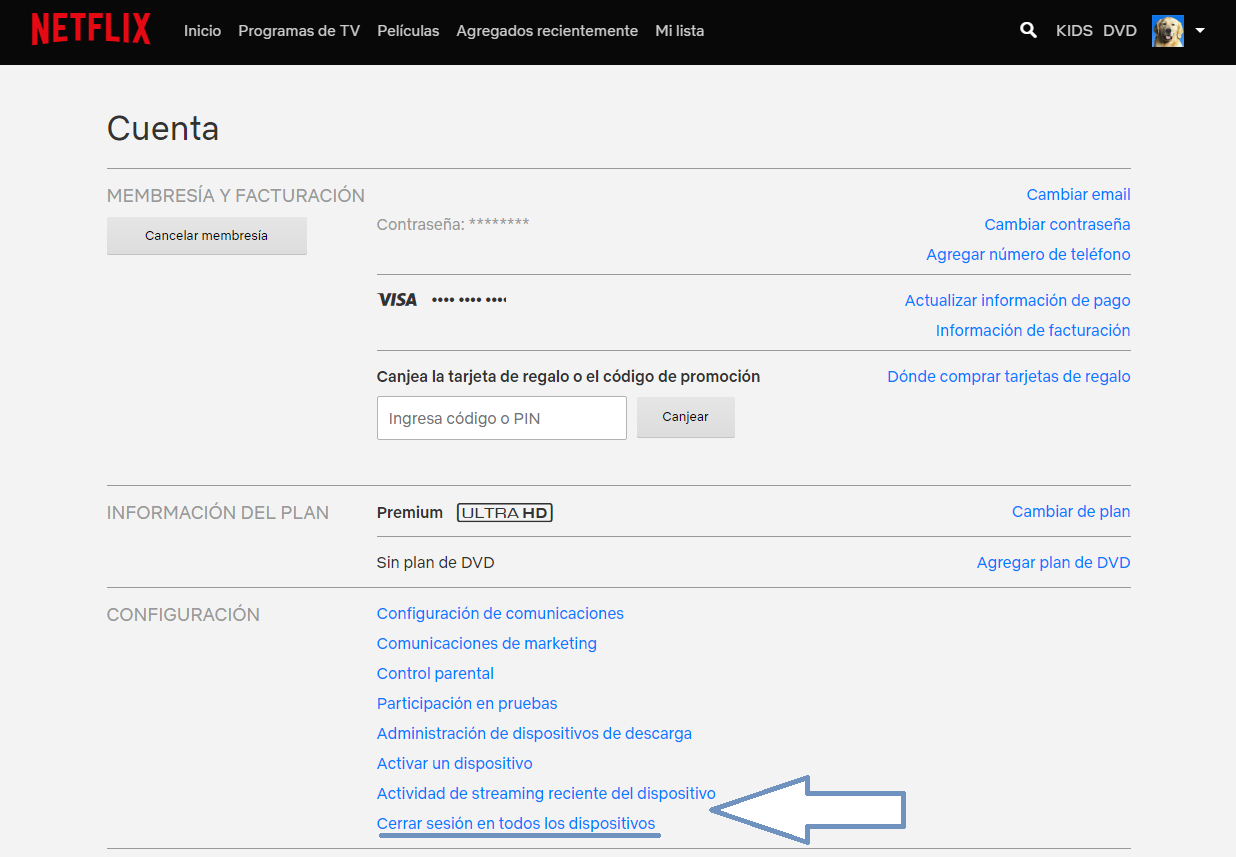
Task: Select the Premium plan label
Action: point(410,513)
